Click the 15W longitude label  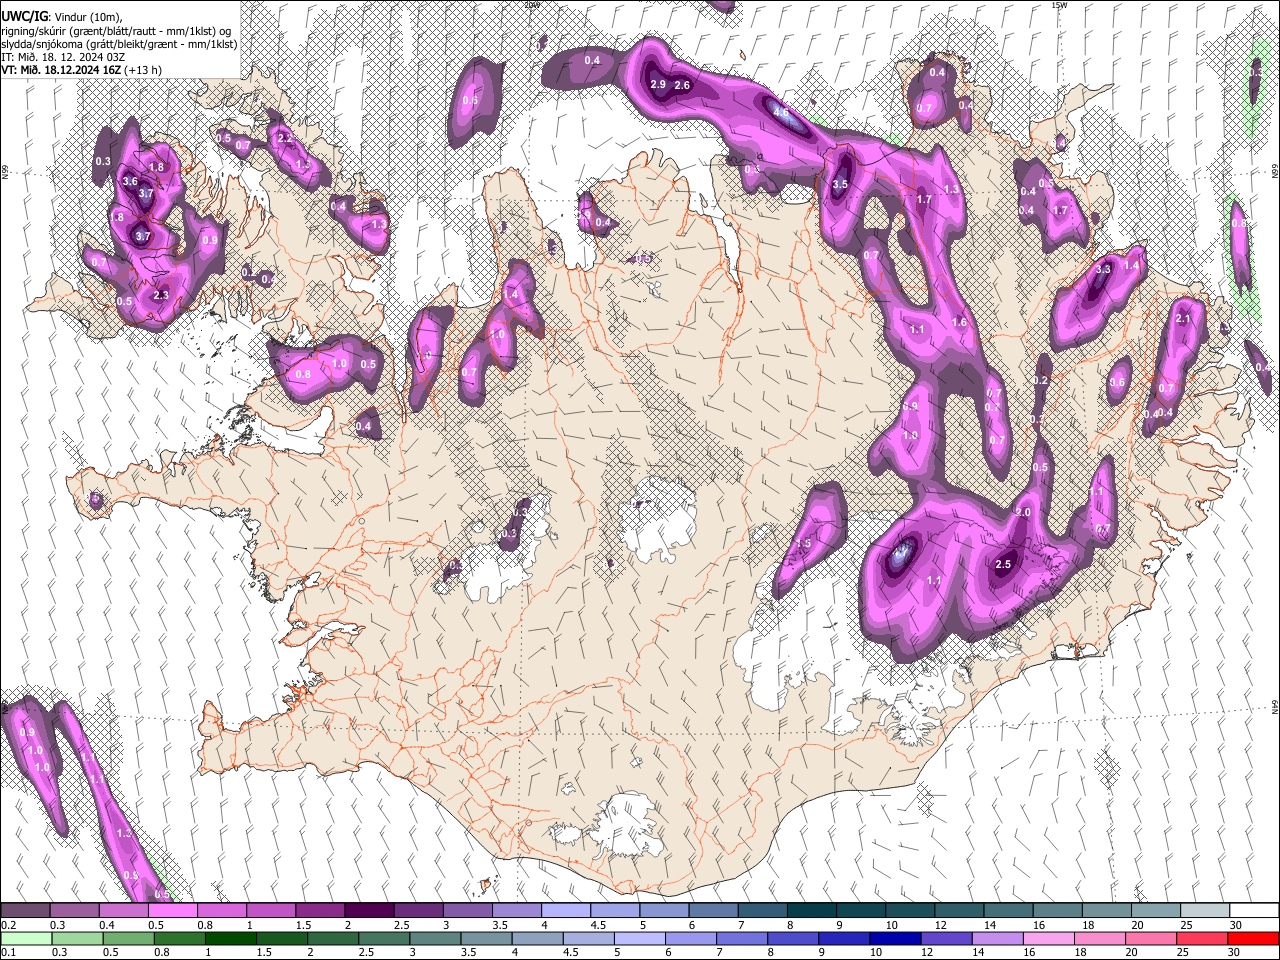[x=1059, y=5]
